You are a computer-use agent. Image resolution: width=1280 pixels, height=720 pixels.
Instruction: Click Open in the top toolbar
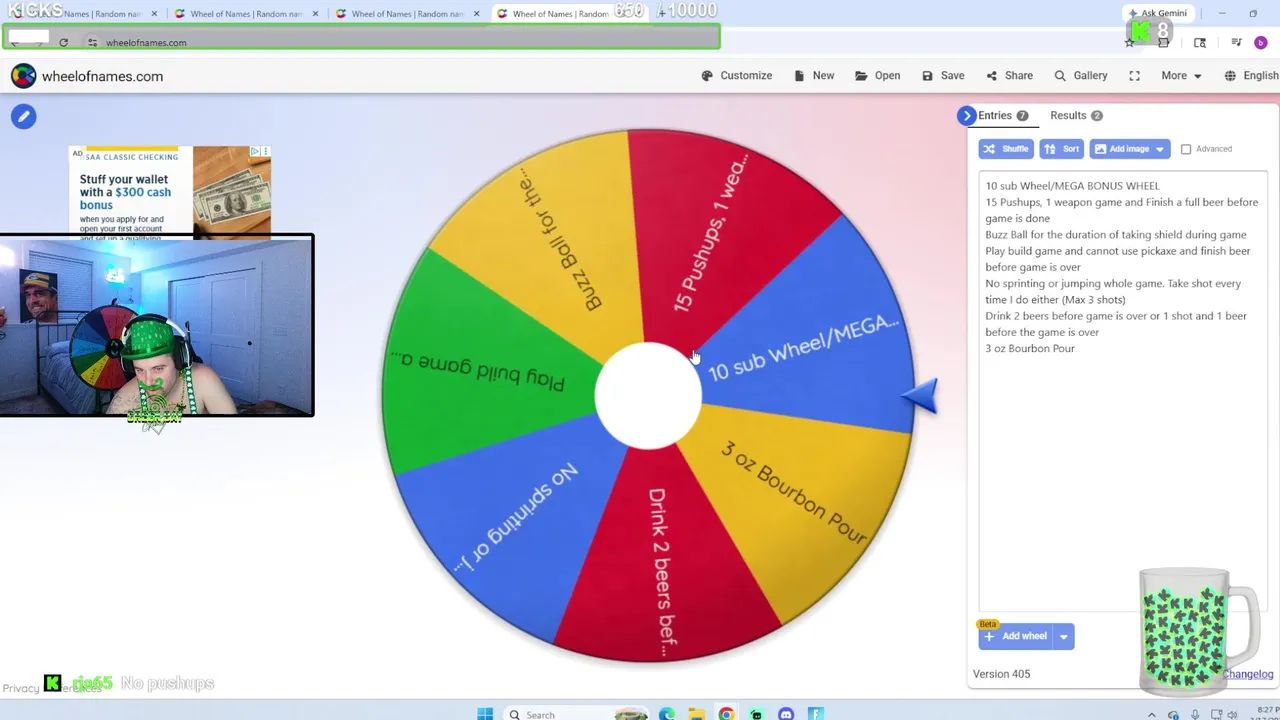tap(877, 76)
